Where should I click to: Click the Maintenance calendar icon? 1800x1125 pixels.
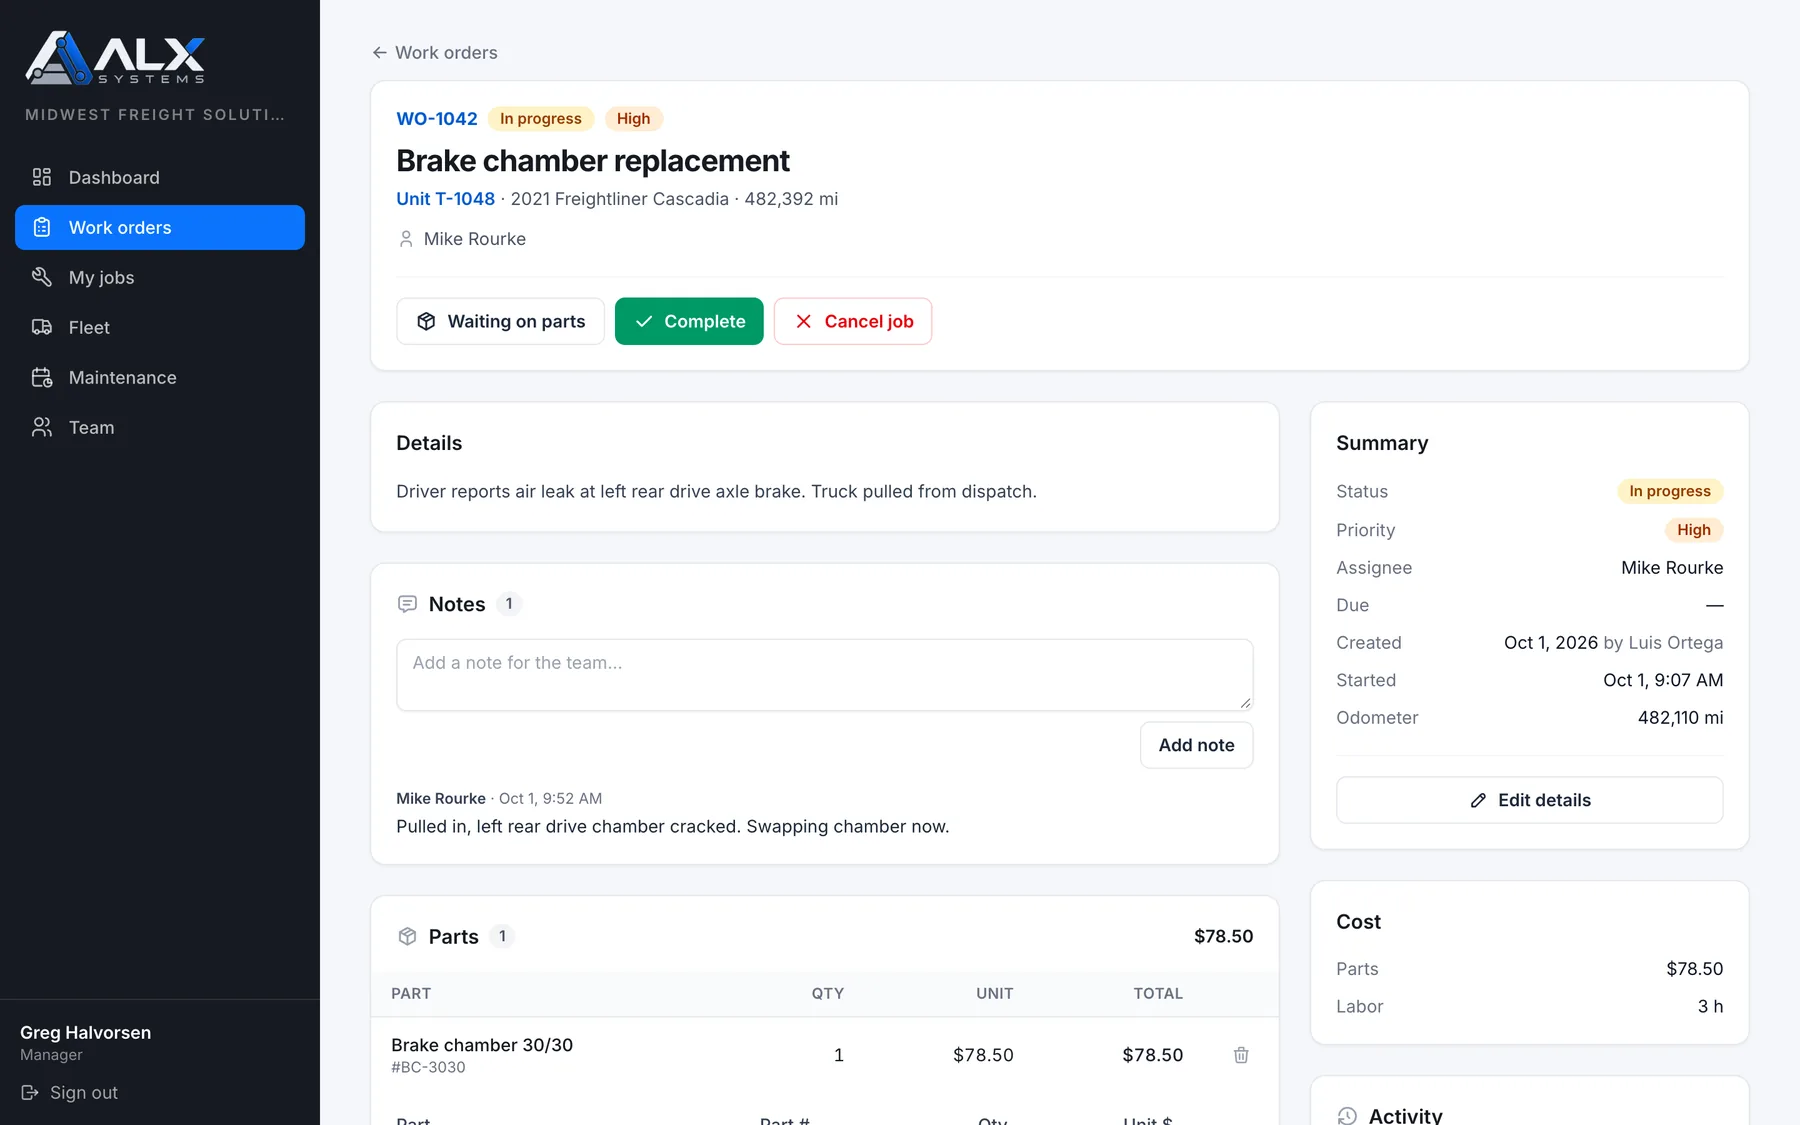[42, 377]
